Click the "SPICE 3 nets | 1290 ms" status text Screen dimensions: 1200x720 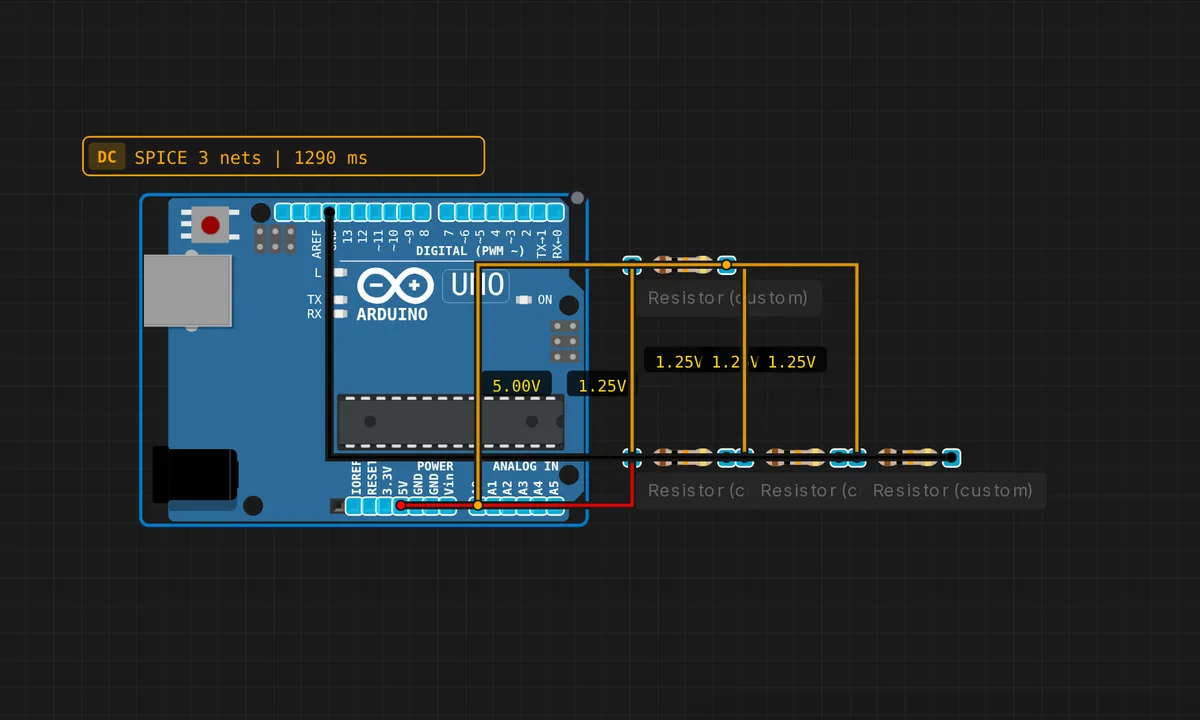tap(251, 157)
